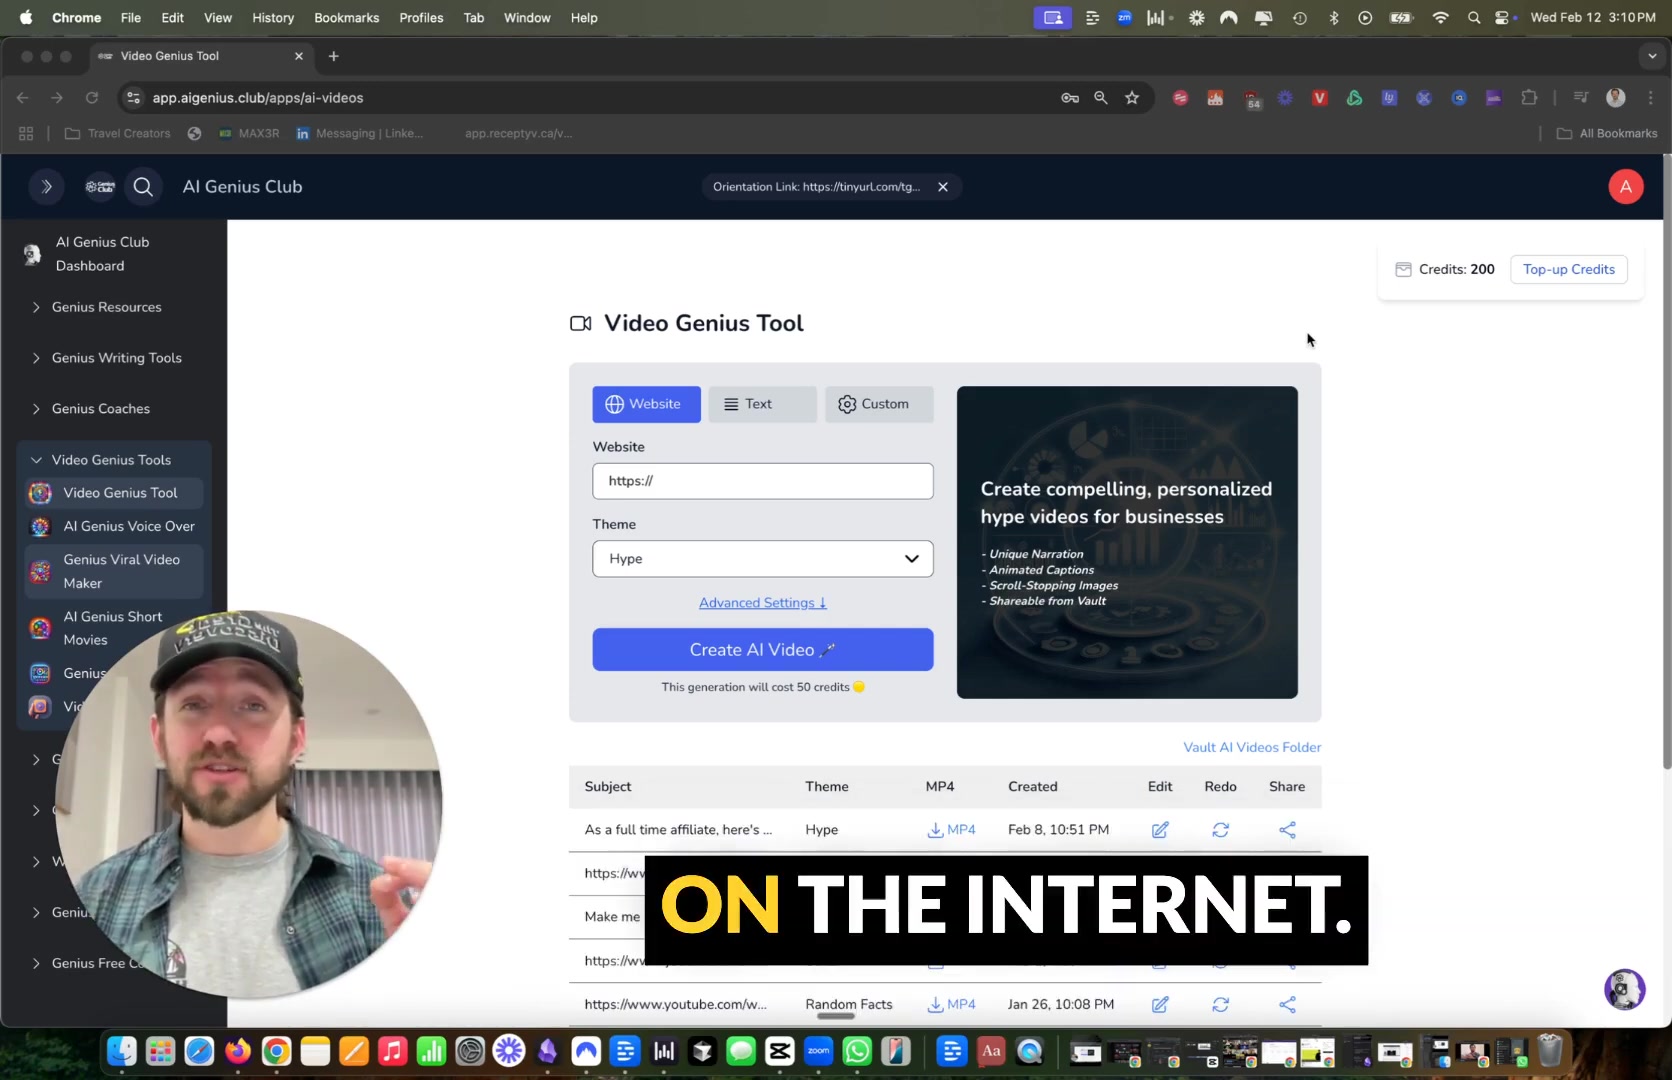The image size is (1672, 1080).
Task: Open Vault AI Videos Folder link
Action: pyautogui.click(x=1252, y=747)
